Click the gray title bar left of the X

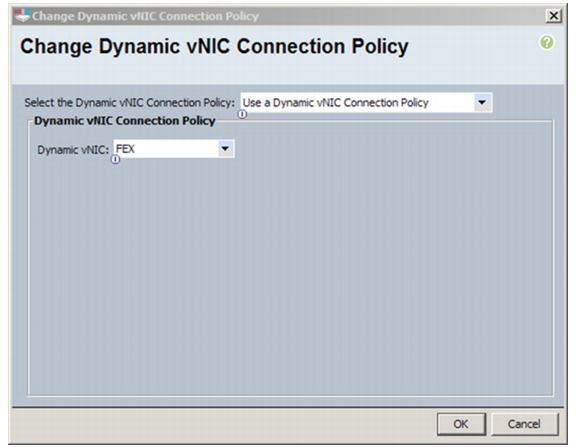click(402, 16)
